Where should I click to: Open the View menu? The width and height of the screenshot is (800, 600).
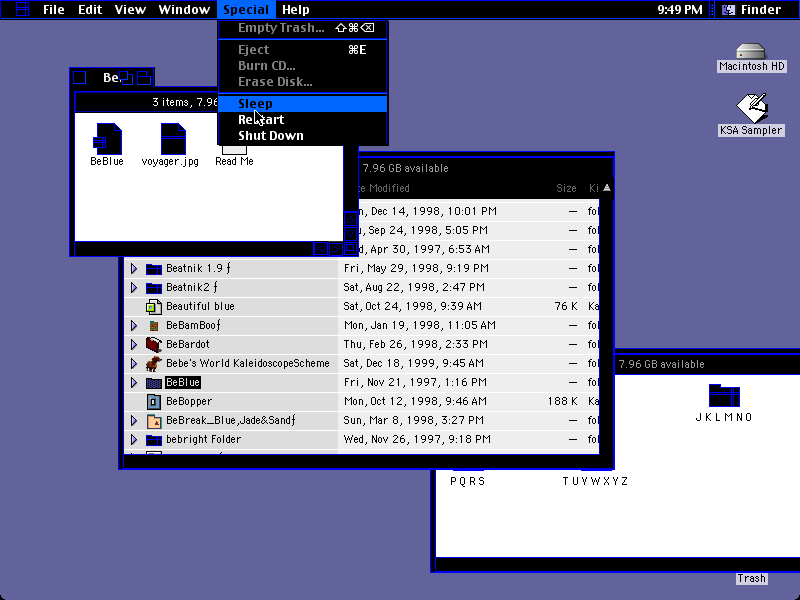pos(130,9)
